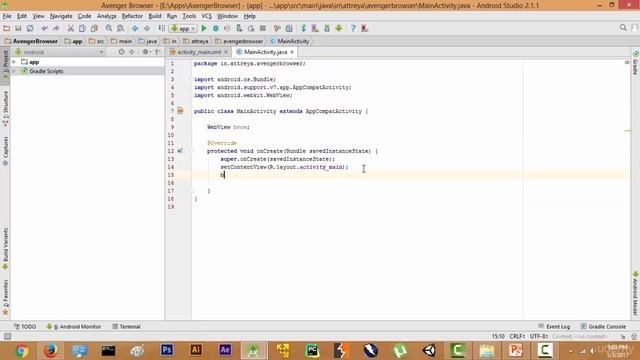Screen dimensions: 640x360
Task: Click the scroll from source target icon
Action: pos(121,52)
